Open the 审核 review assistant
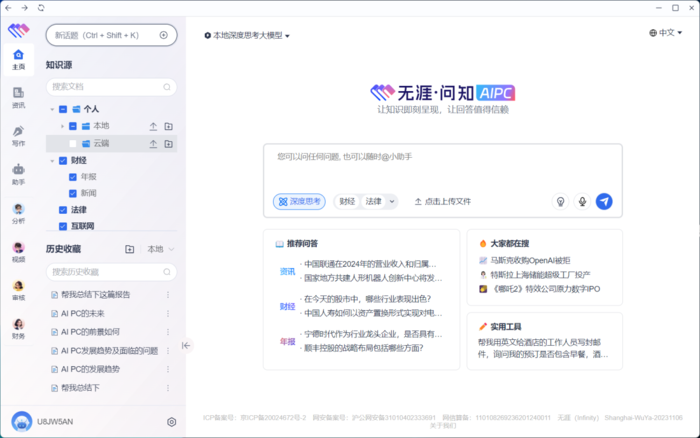Image resolution: width=700 pixels, height=438 pixels. coord(18,290)
